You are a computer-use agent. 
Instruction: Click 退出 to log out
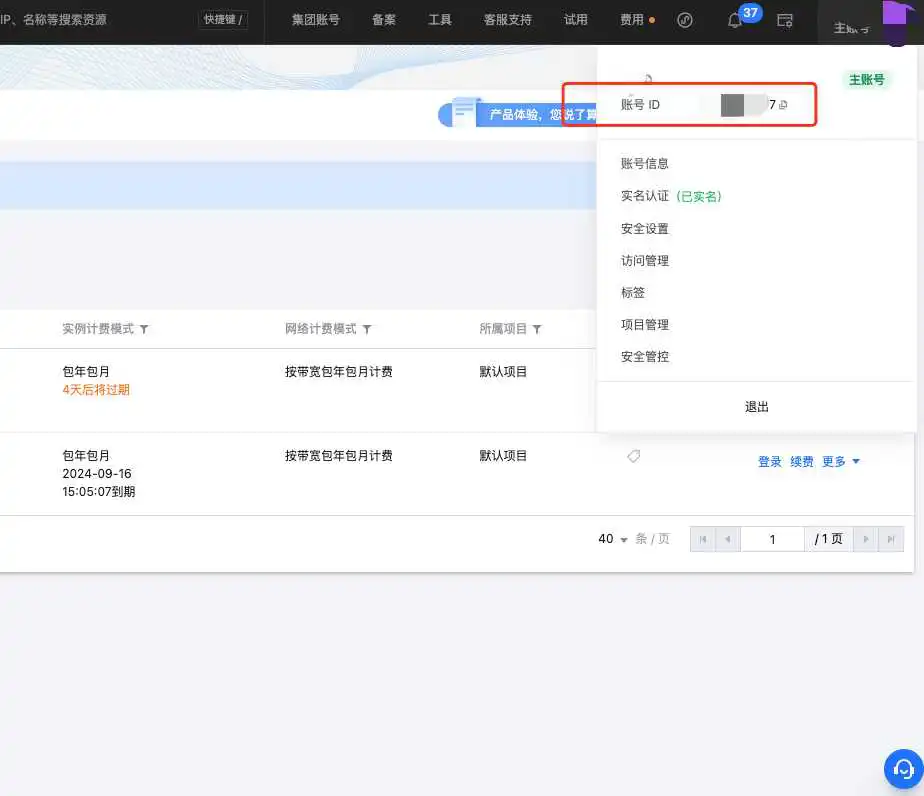[x=757, y=407]
